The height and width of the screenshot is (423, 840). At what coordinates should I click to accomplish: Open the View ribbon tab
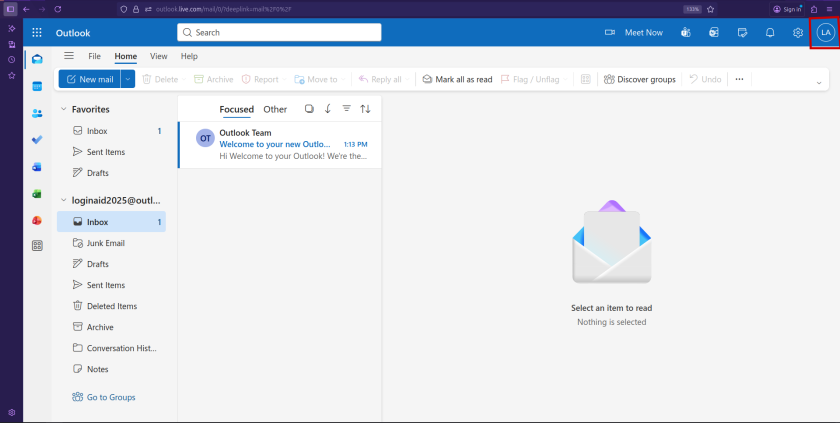coord(158,56)
